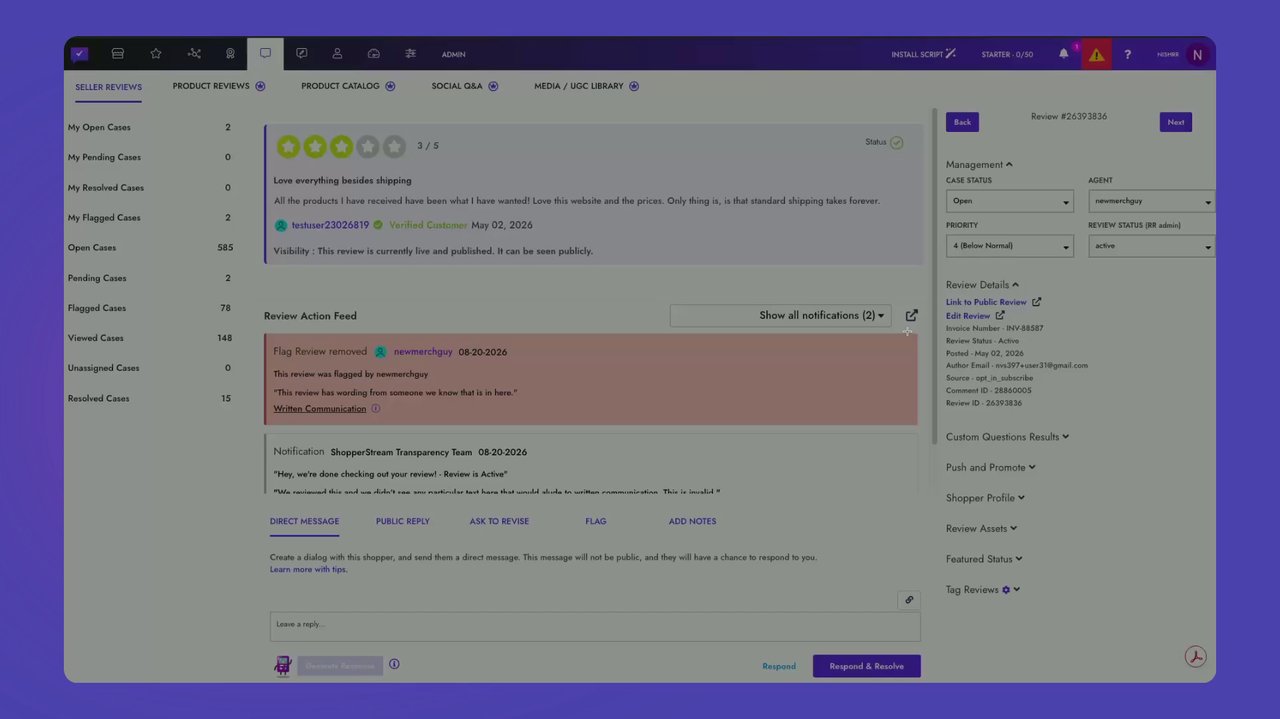Viewport: 1280px width, 719px height.
Task: Open the Case Status dropdown
Action: [x=1010, y=201]
